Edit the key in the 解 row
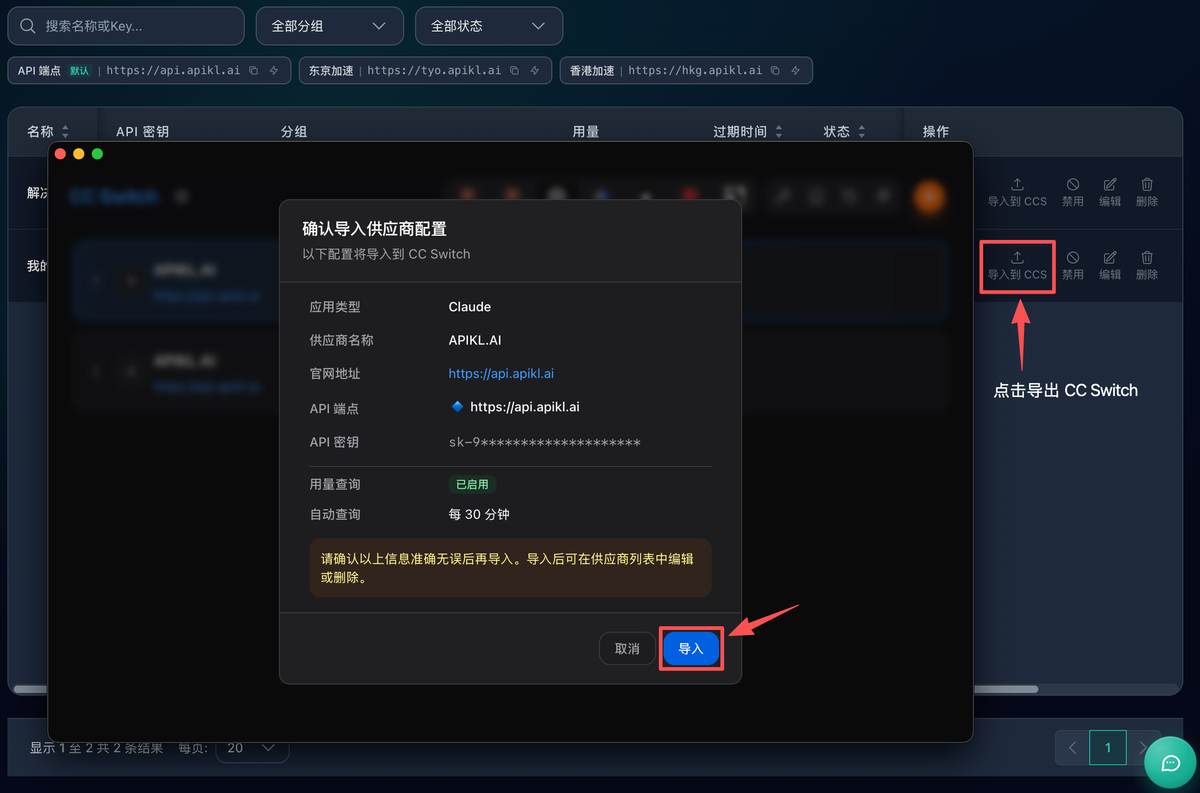 point(1110,192)
